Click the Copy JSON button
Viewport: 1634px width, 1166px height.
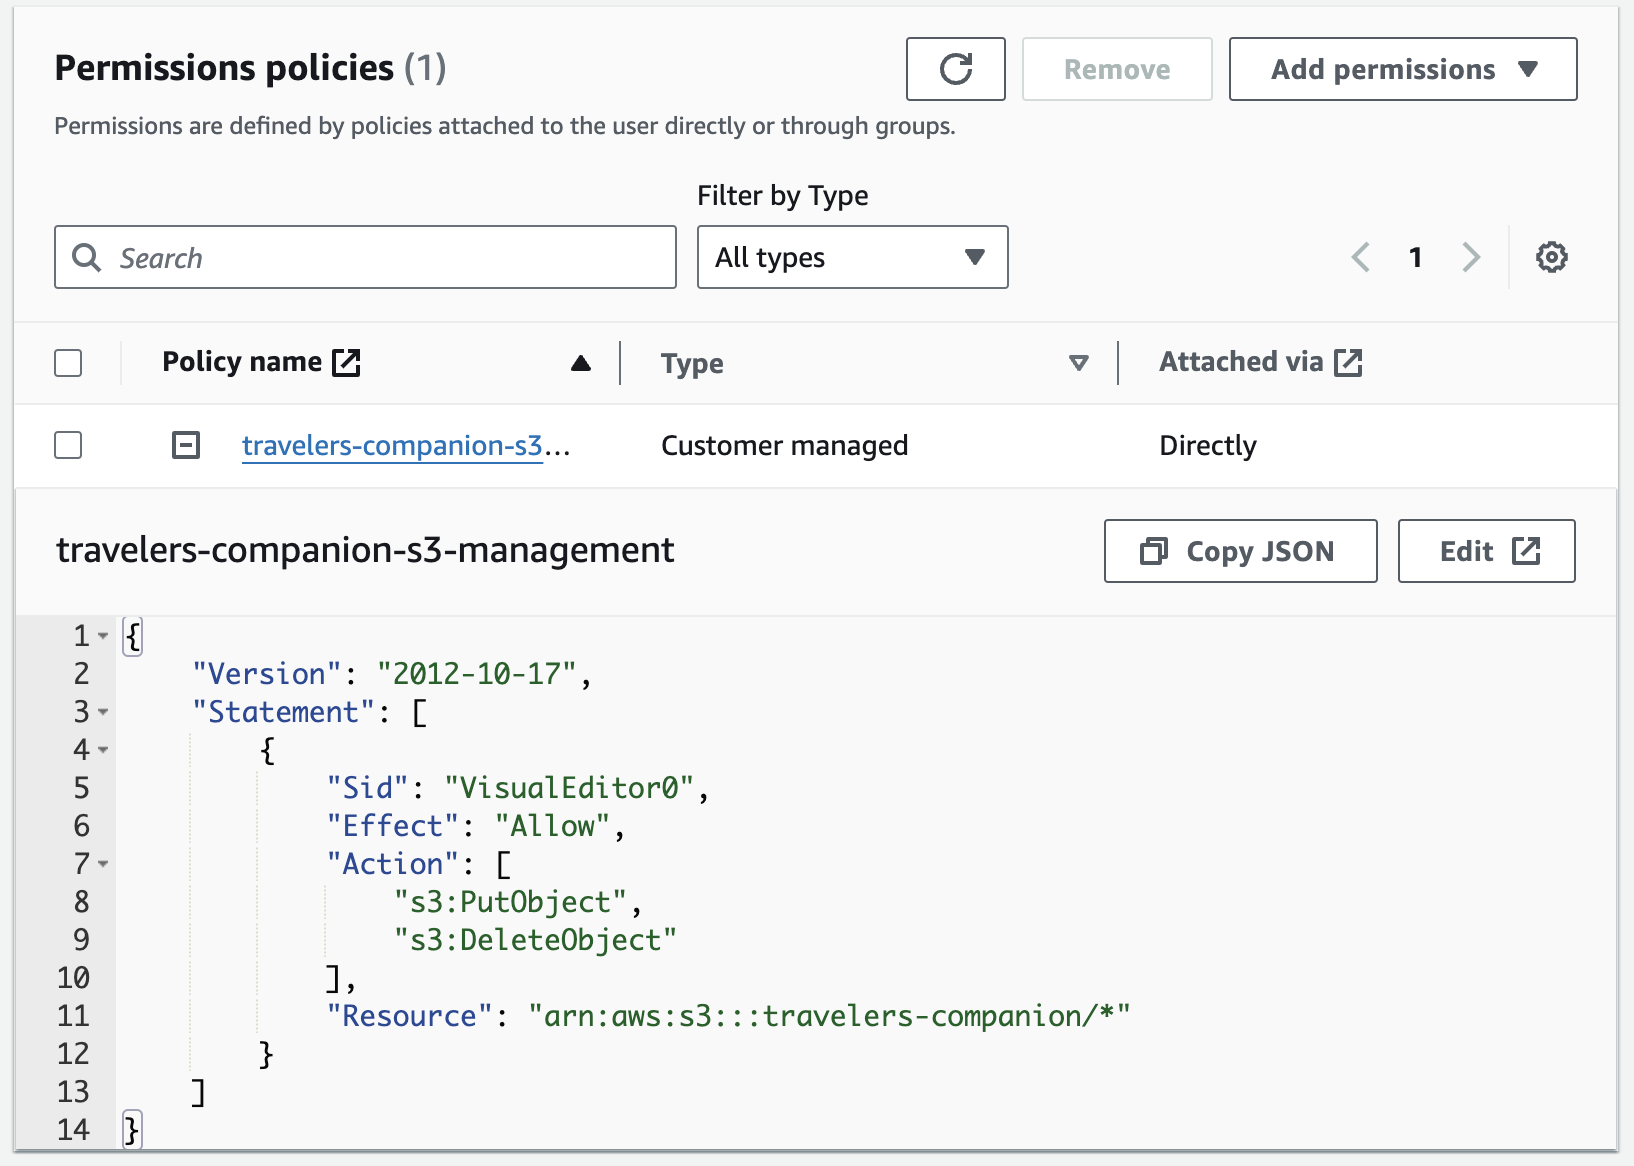click(x=1240, y=551)
